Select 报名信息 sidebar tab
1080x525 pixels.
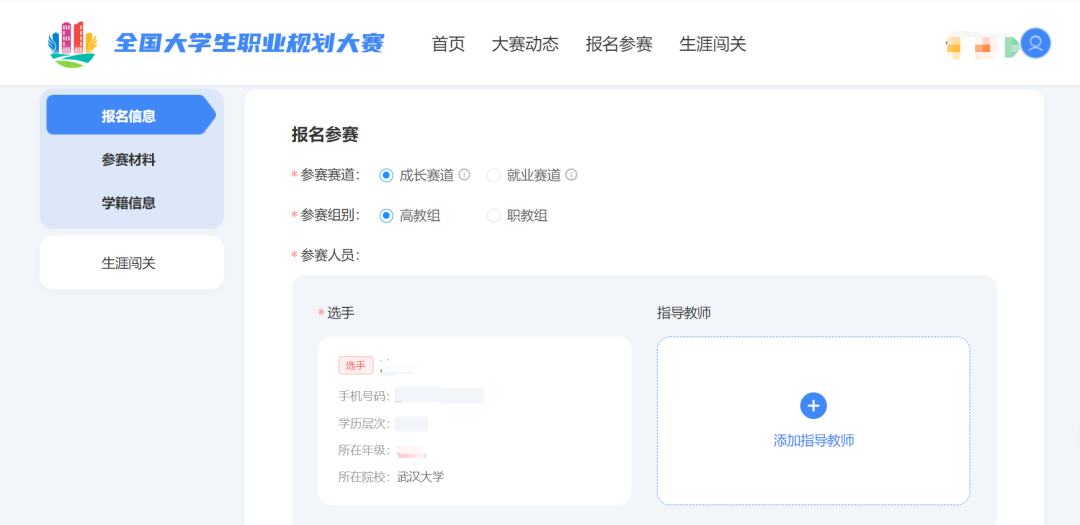pos(131,115)
